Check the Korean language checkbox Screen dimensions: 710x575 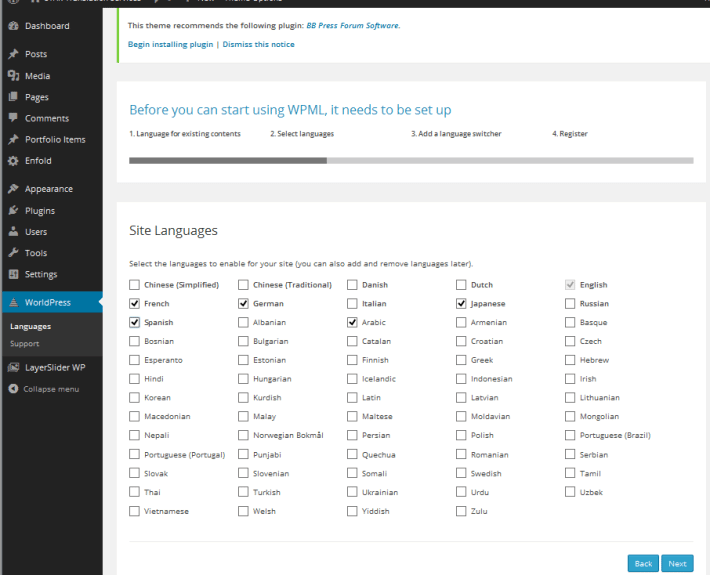(134, 398)
